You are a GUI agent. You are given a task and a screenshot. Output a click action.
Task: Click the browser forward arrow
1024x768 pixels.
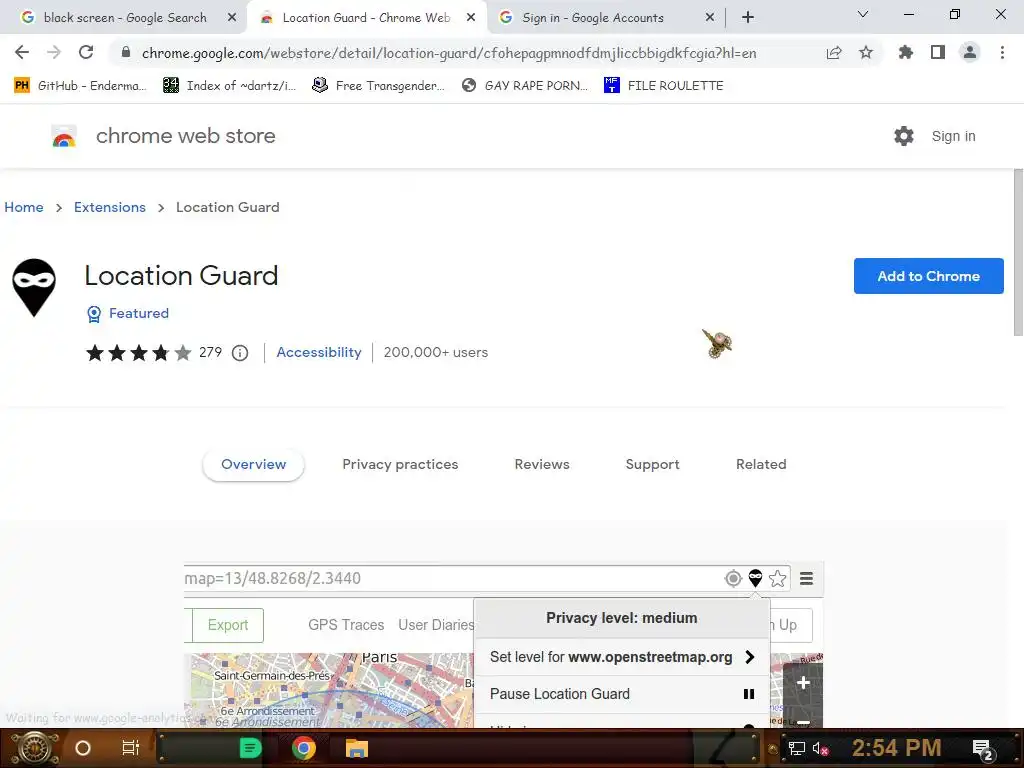coord(54,52)
